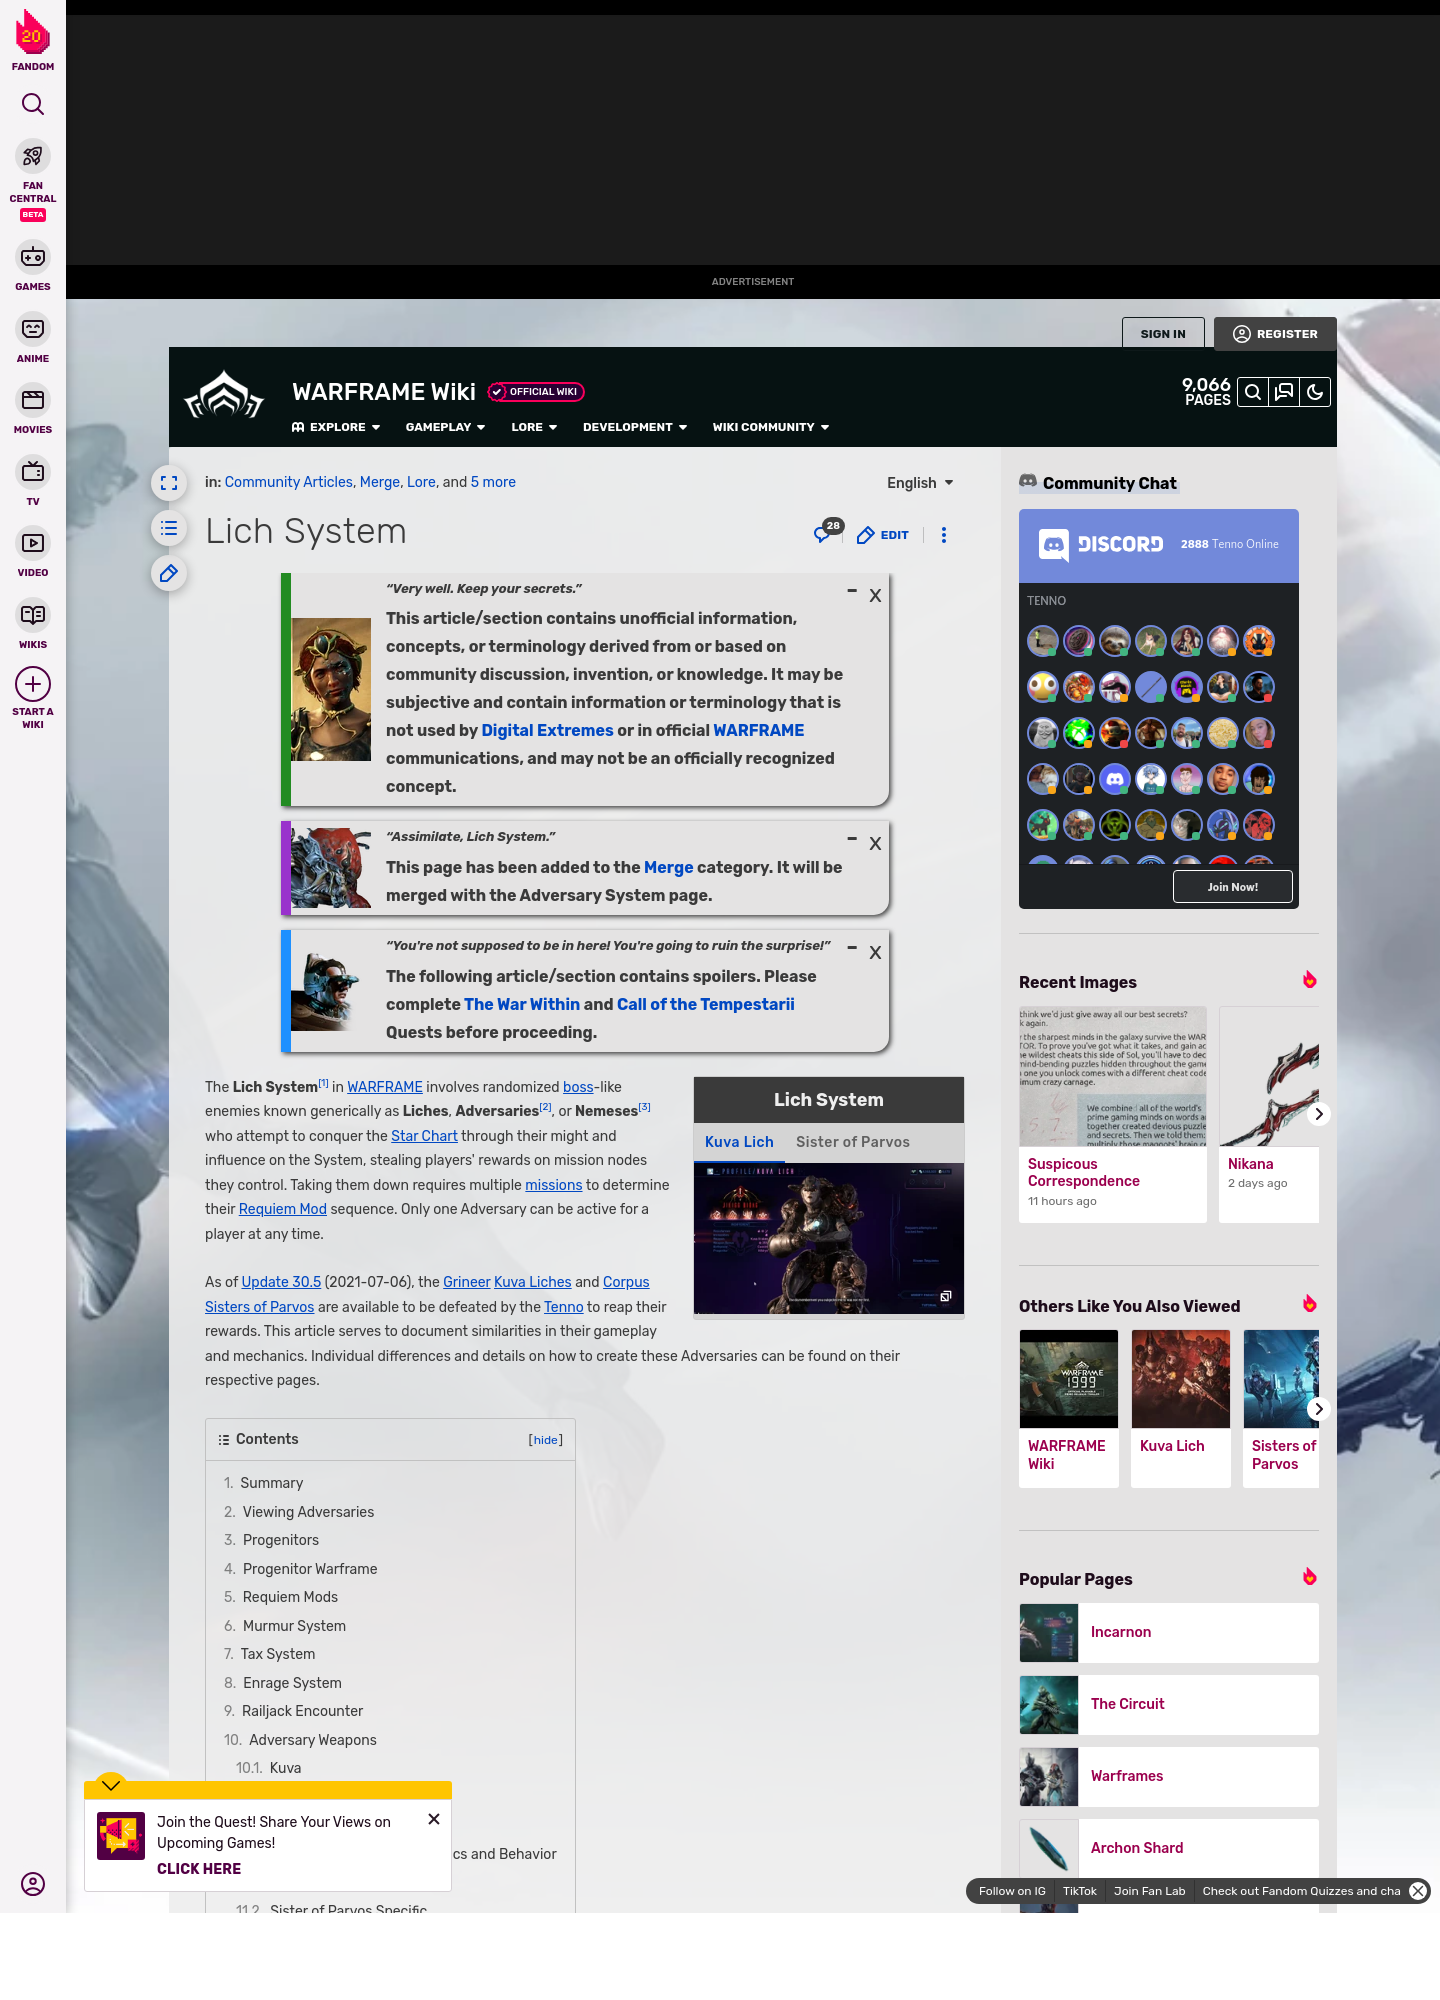The width and height of the screenshot is (1440, 2000).
Task: Toggle dark theme with the moon icon
Action: [1315, 392]
